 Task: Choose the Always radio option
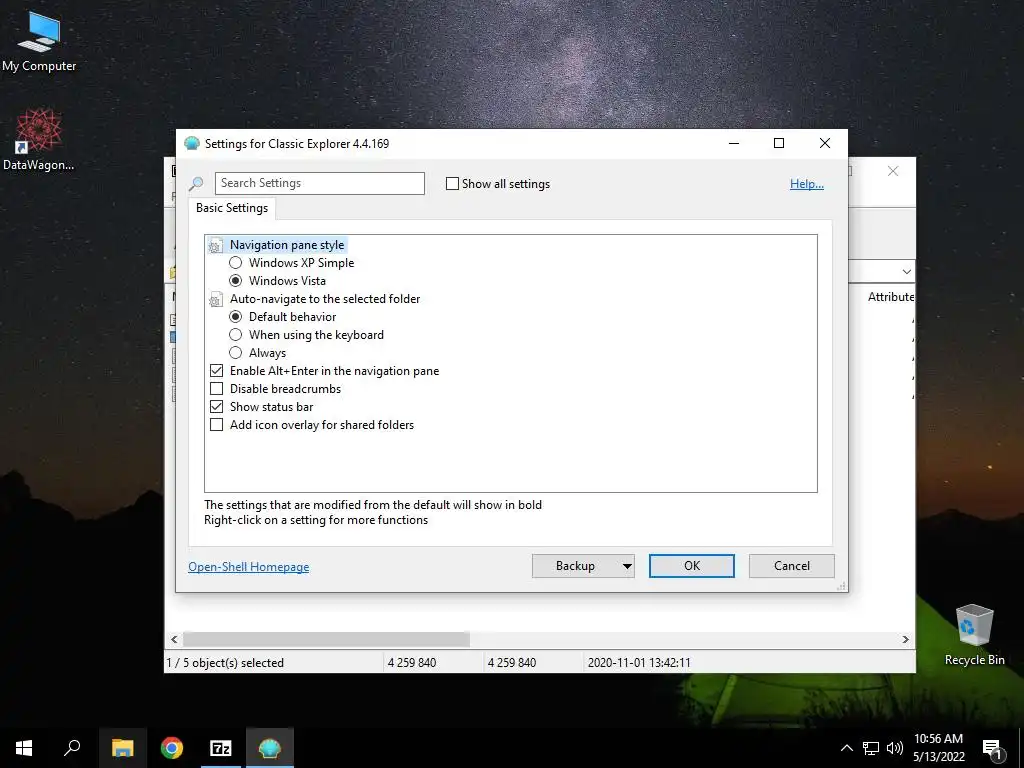tap(236, 353)
